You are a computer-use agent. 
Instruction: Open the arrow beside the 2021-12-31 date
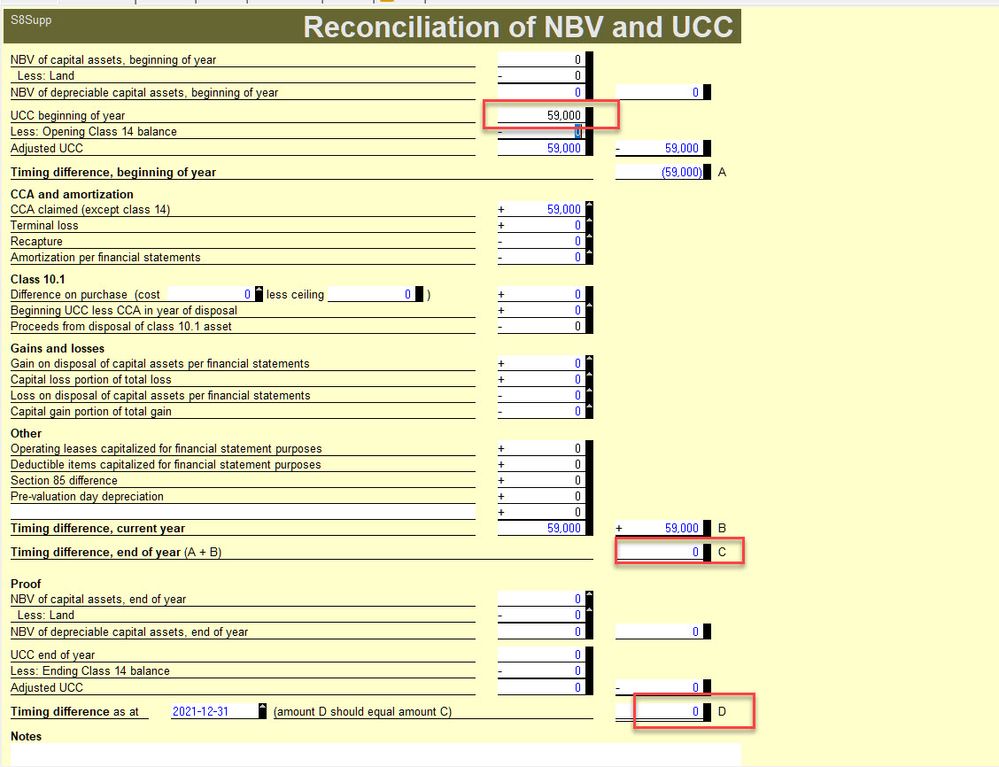(x=262, y=710)
